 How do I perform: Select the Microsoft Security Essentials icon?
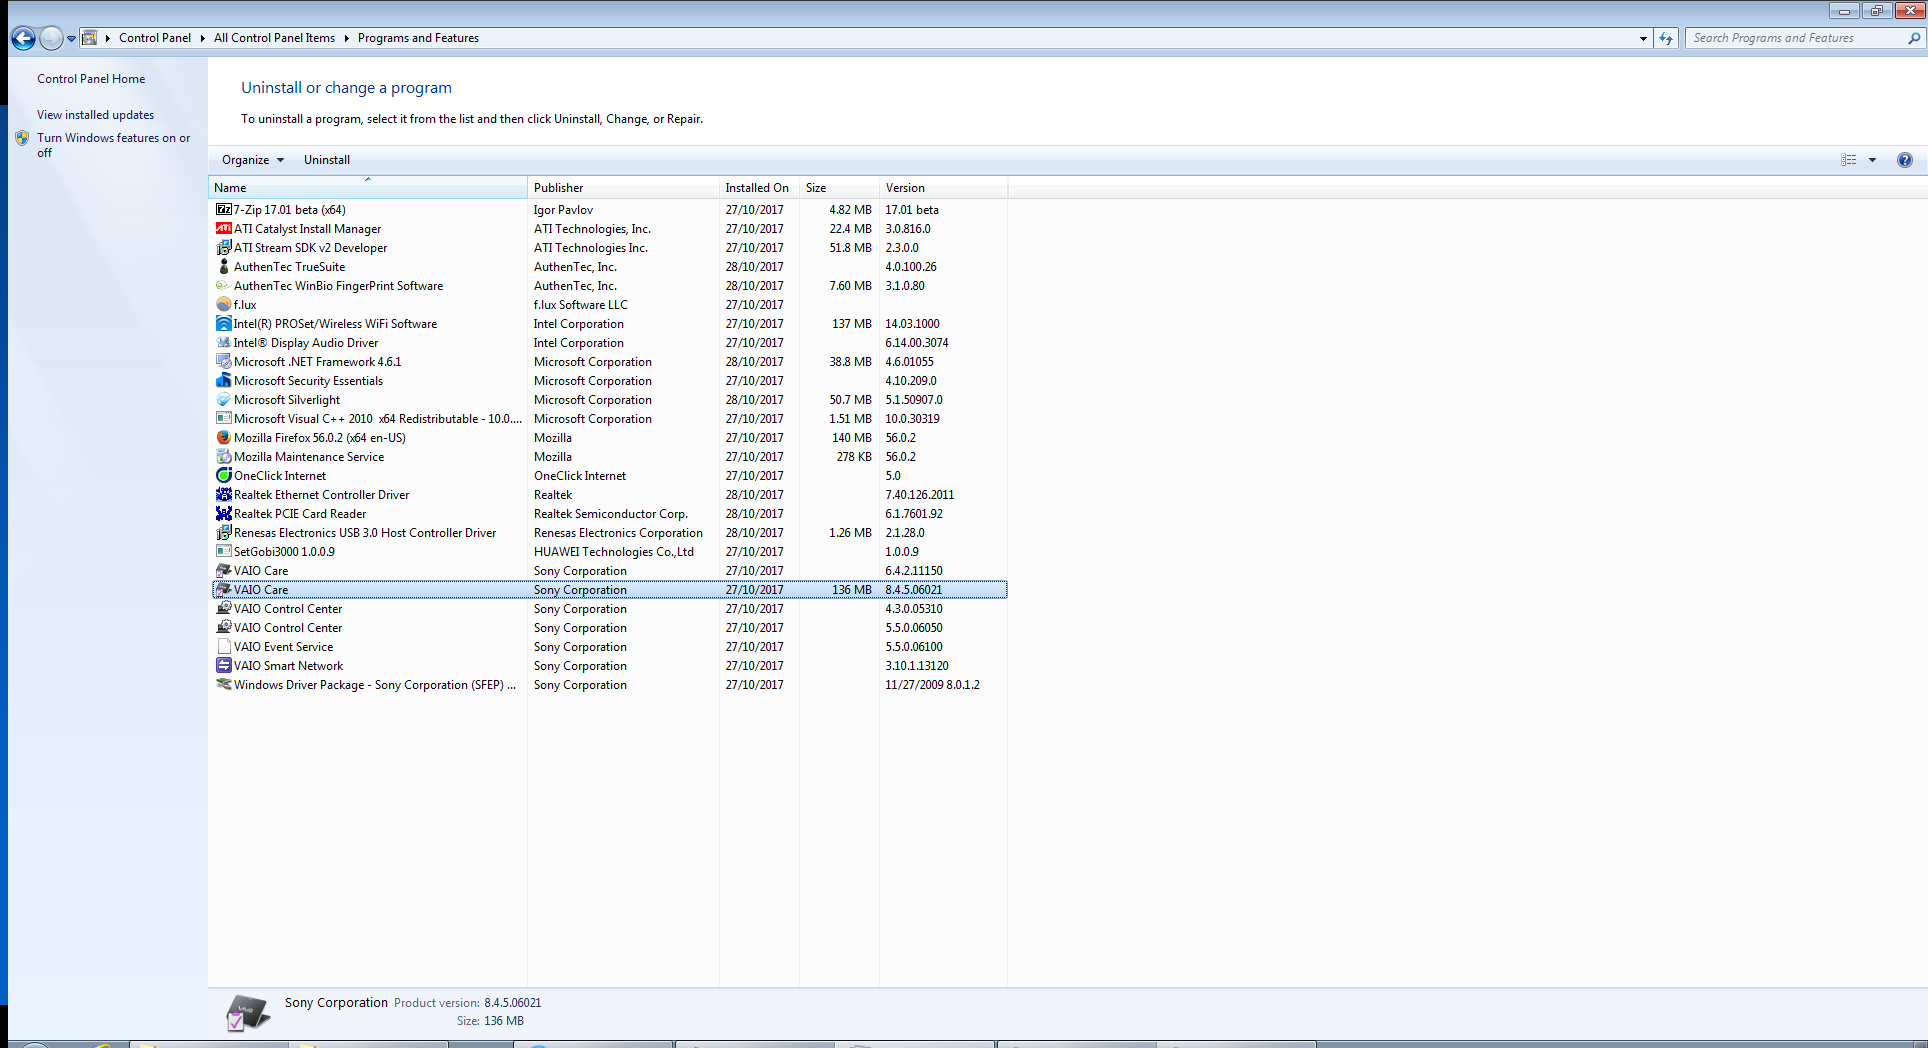(223, 381)
